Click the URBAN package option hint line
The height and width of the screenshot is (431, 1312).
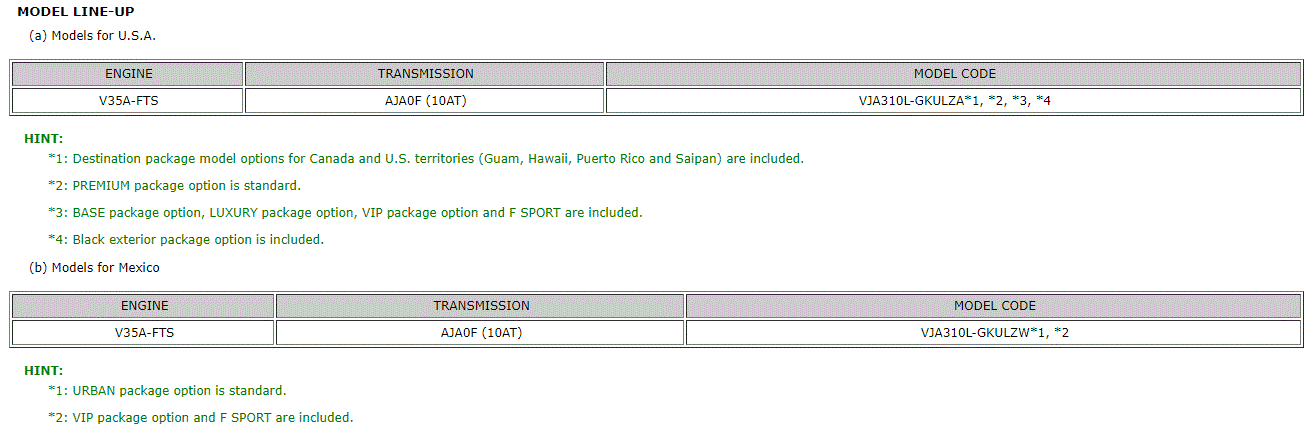click(x=167, y=390)
